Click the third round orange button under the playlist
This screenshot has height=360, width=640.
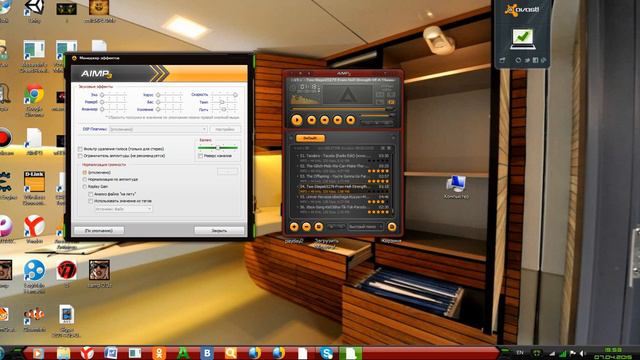319,227
